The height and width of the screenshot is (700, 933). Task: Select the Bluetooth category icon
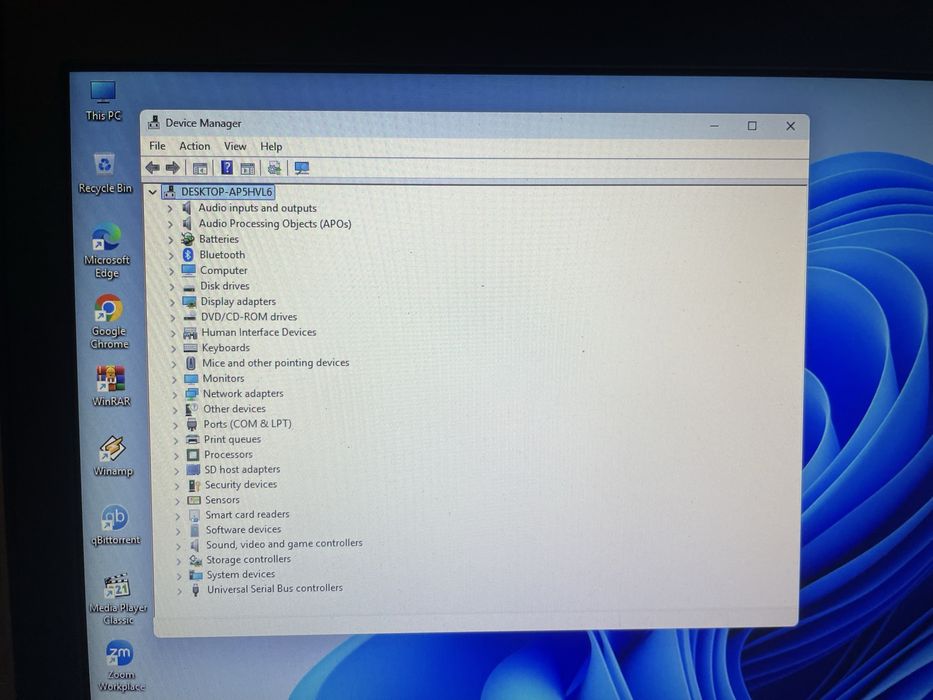click(188, 255)
